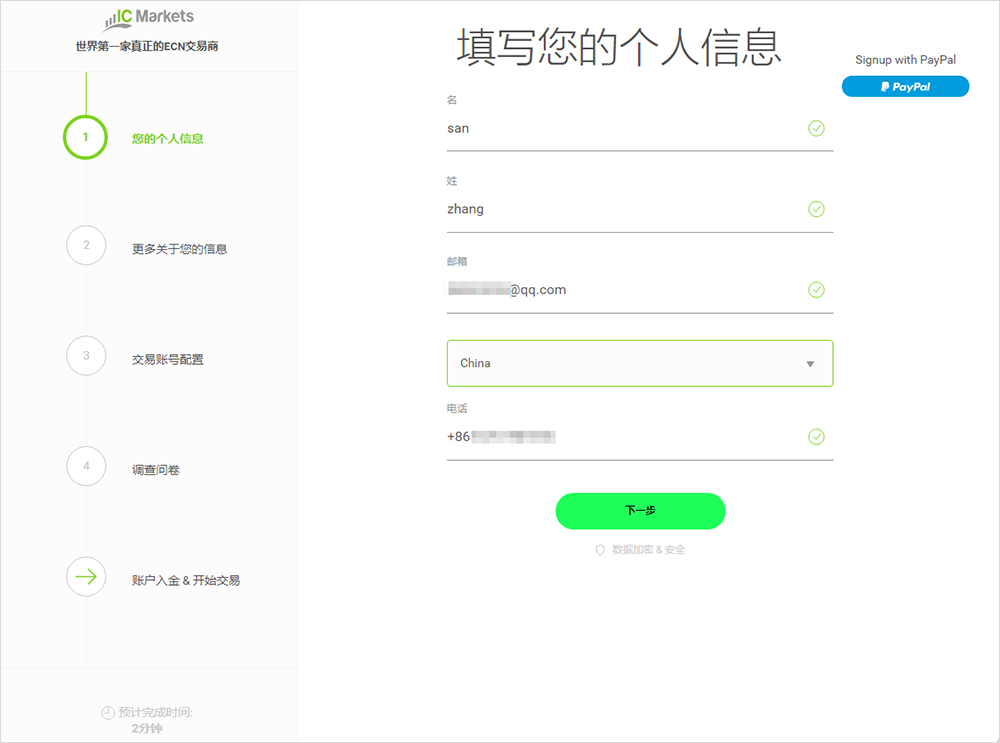
Task: Select step 2 circle icon
Action: [86, 246]
